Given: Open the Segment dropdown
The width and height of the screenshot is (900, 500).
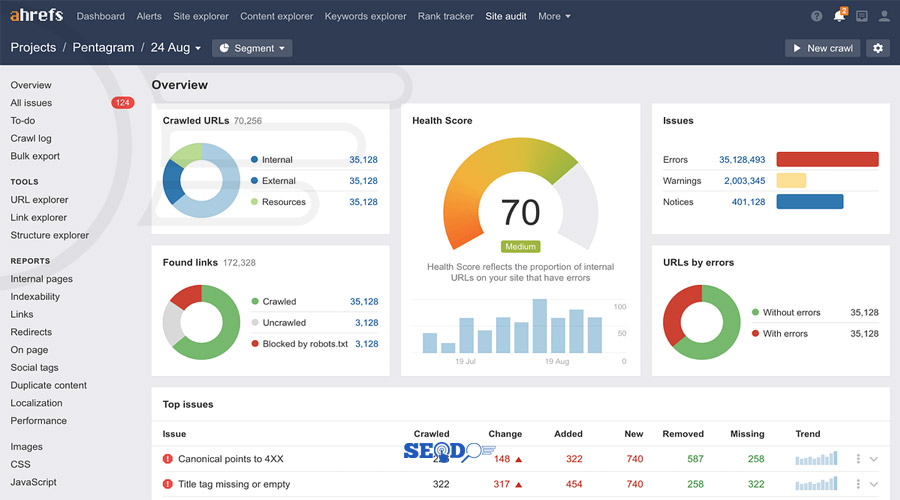Looking at the screenshot, I should (x=252, y=48).
